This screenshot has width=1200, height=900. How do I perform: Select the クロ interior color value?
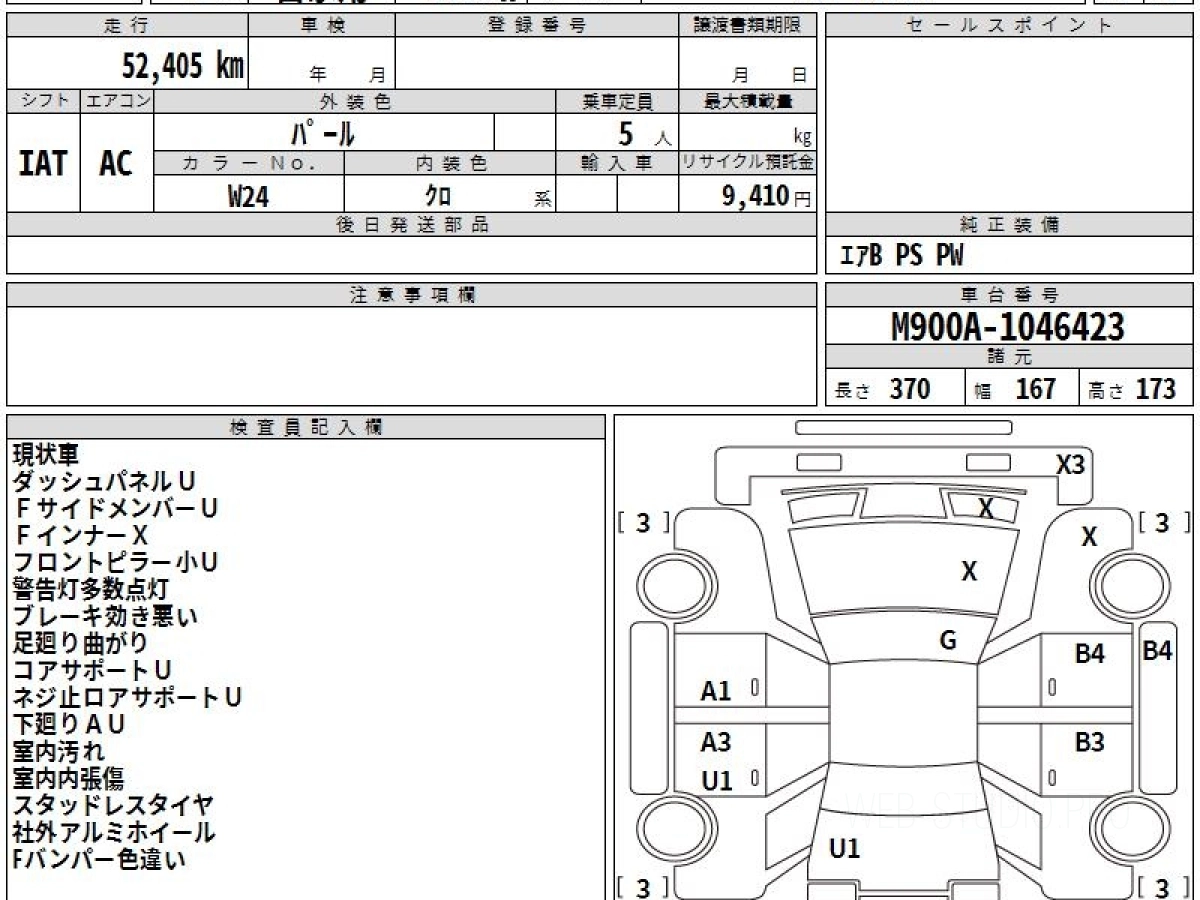point(438,196)
